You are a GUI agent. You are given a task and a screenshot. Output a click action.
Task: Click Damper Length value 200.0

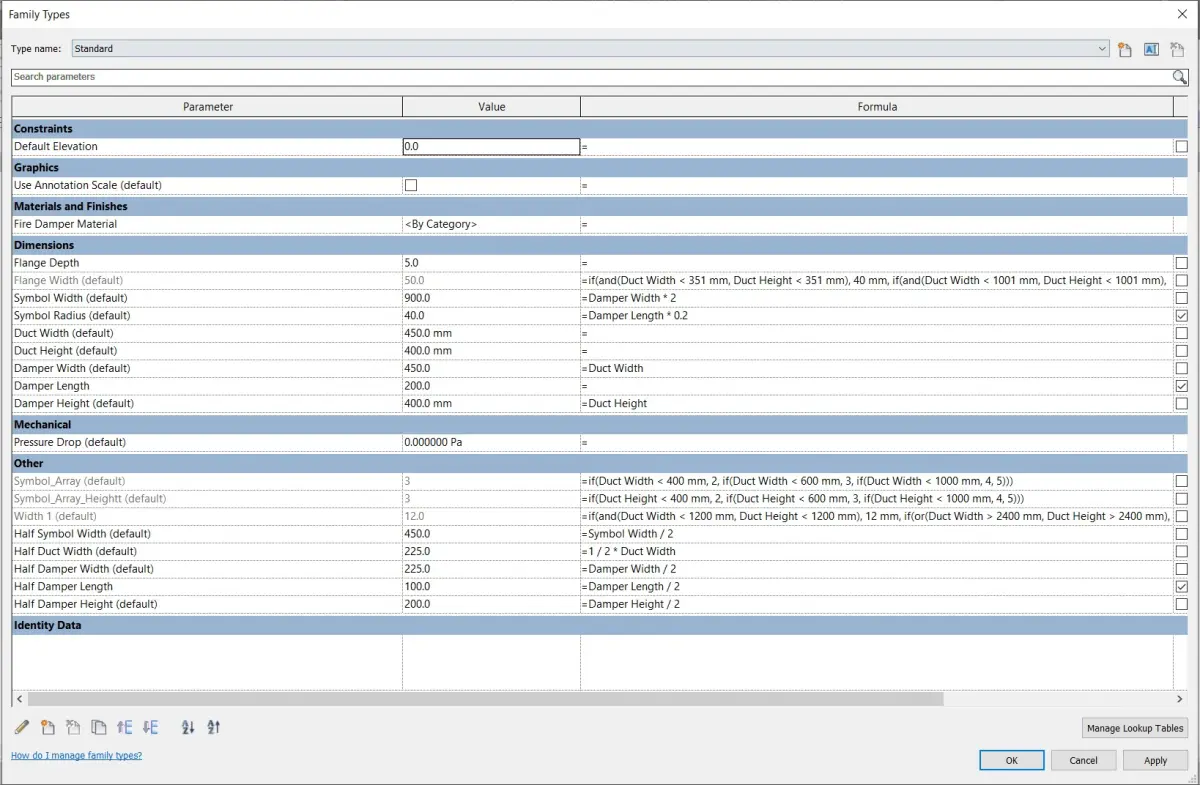pyautogui.click(x=491, y=386)
